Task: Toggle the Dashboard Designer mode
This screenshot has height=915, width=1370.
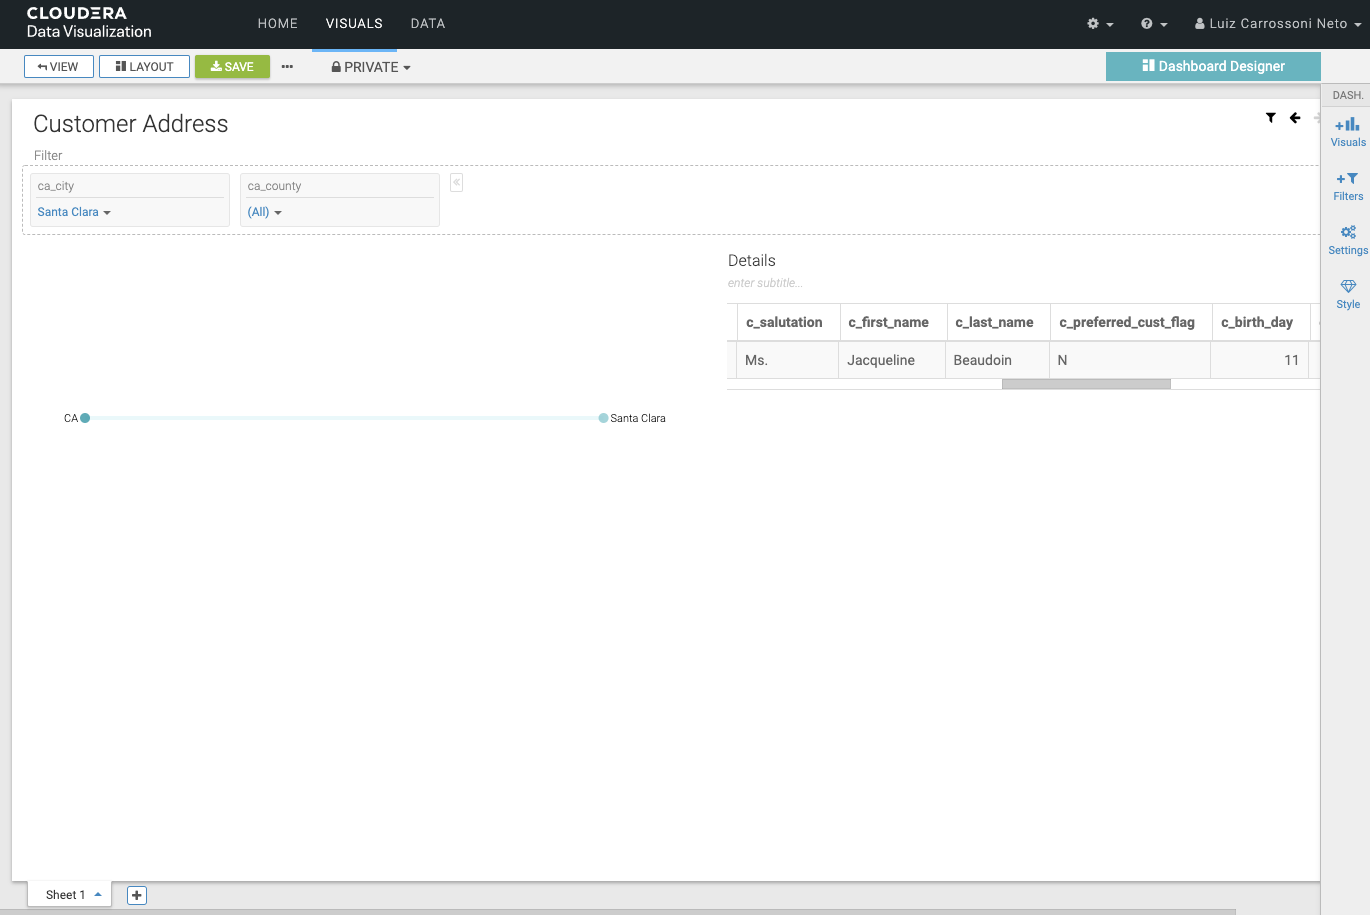Action: (1212, 66)
